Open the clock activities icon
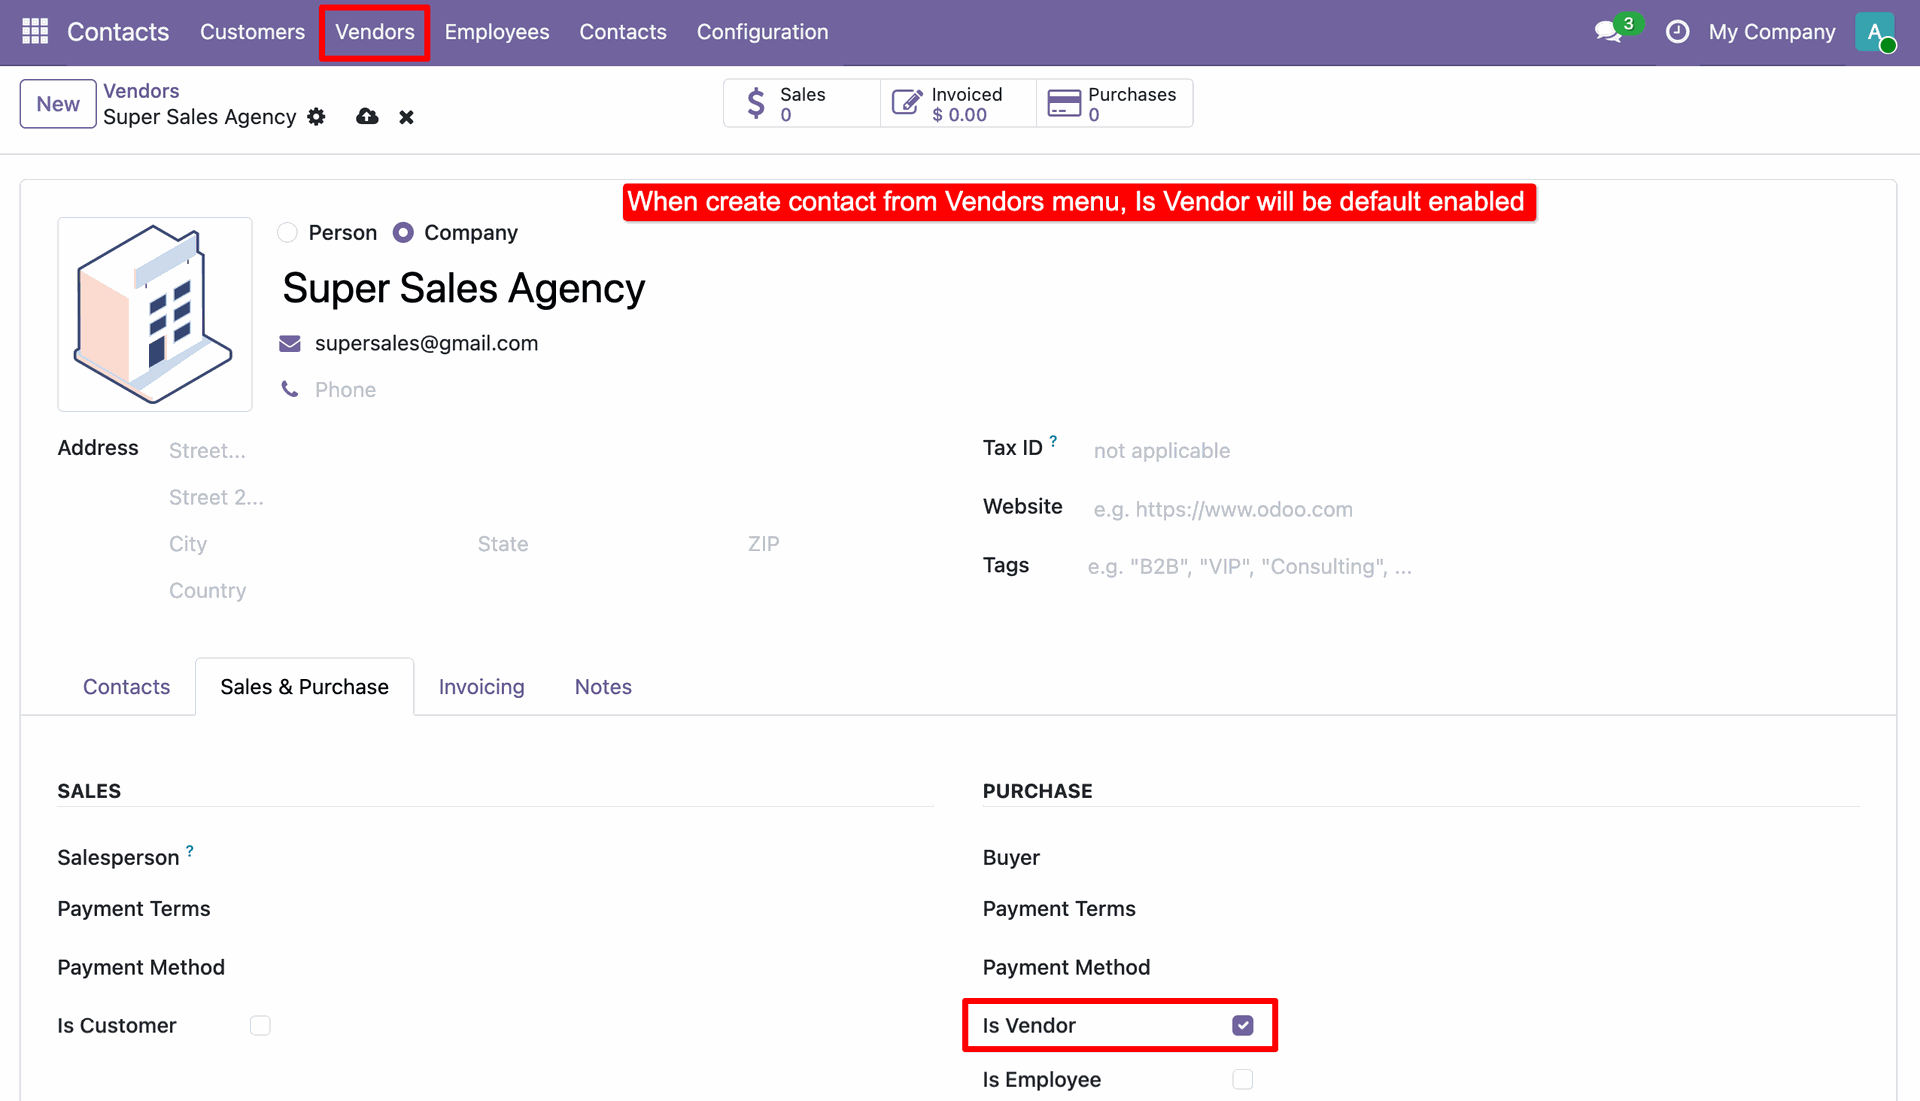This screenshot has width=1920, height=1101. coord(1677,32)
